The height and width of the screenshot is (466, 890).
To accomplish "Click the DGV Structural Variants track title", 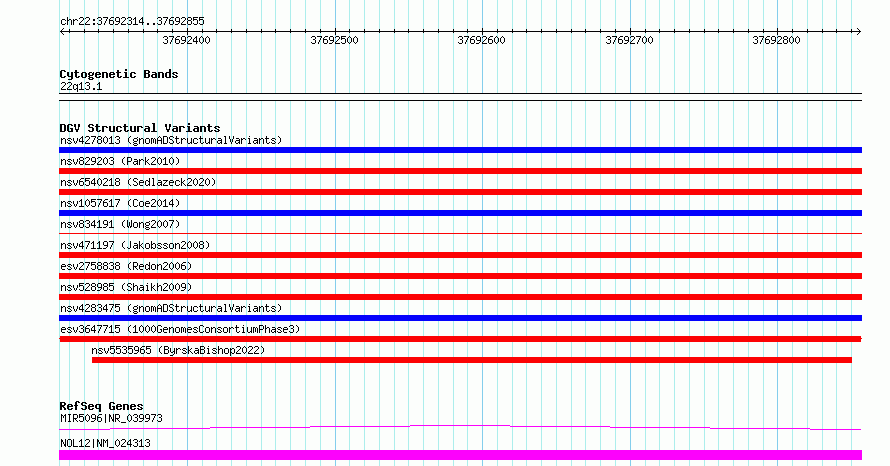I will 140,128.
